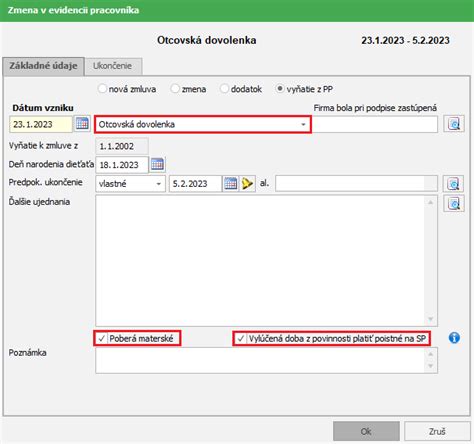Confirm with the Ok button

pos(366,431)
